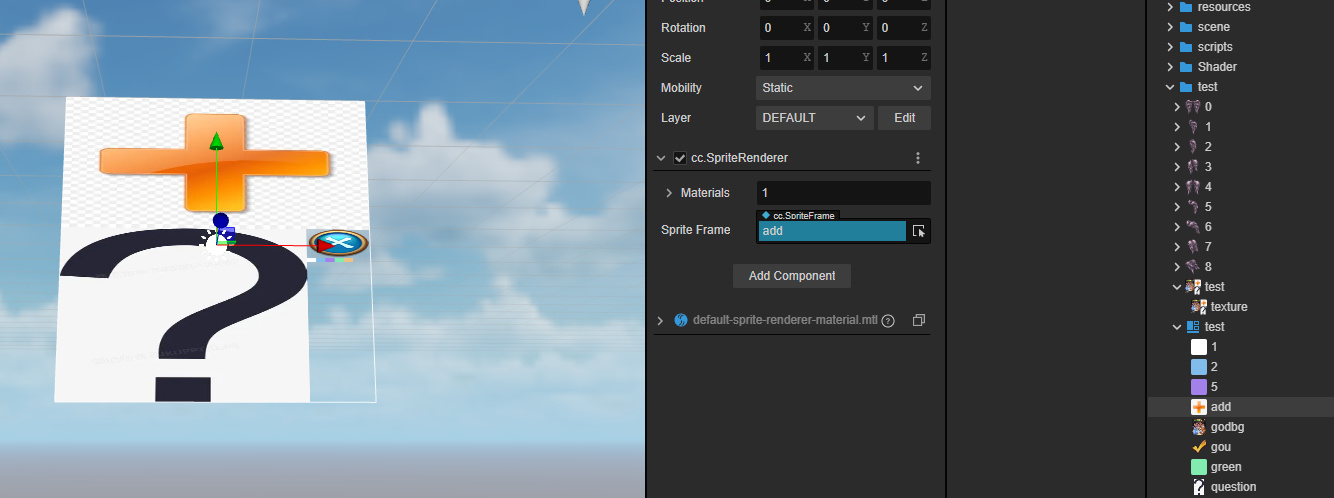Select the godbg sprite frame icon

[1199, 427]
